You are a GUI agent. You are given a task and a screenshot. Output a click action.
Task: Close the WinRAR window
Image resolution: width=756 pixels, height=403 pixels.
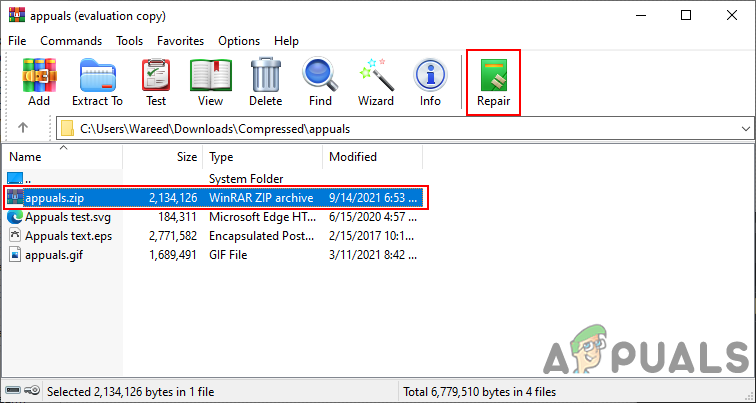731,15
